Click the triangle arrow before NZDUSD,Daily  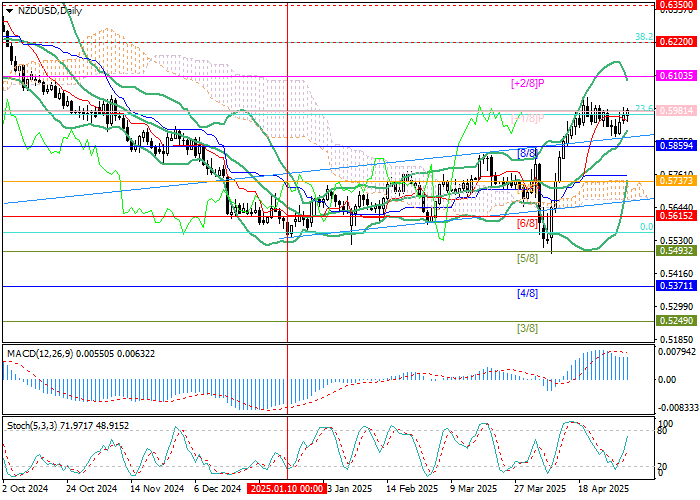[9, 10]
